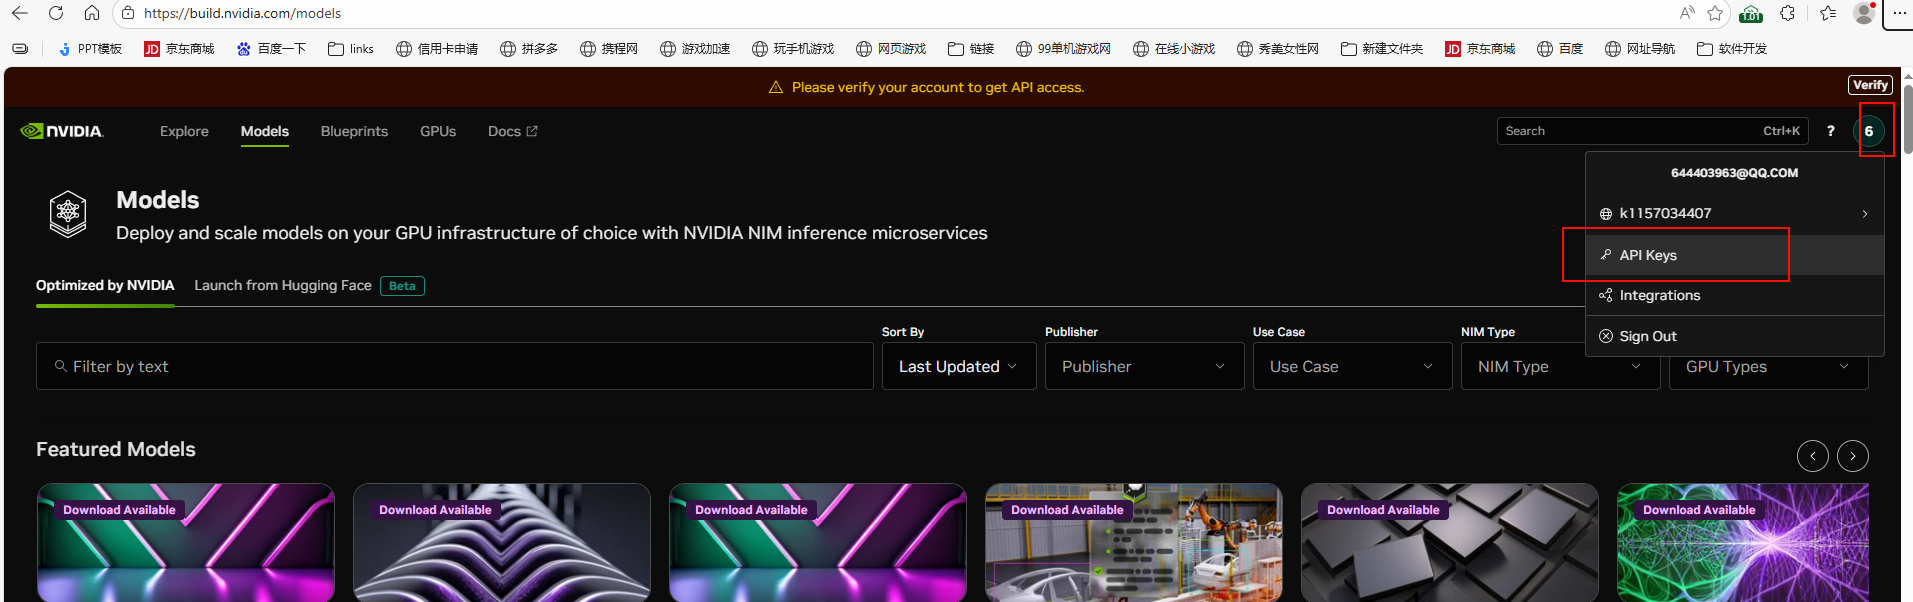
Task: Click the NVIDIA logo
Action: [62, 131]
